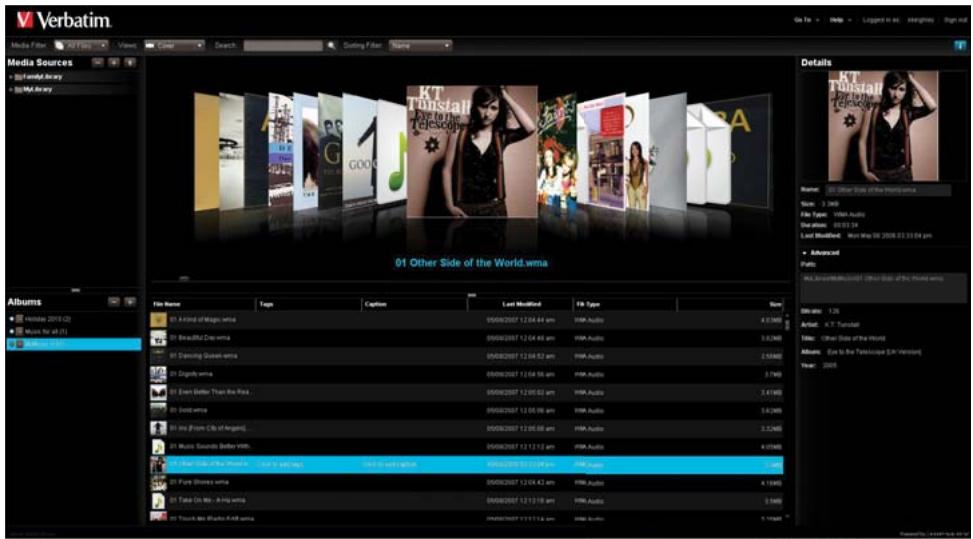Select '01 Dancing Queen.wma' file name
Viewport: 973px width, 539px height.
203,355
